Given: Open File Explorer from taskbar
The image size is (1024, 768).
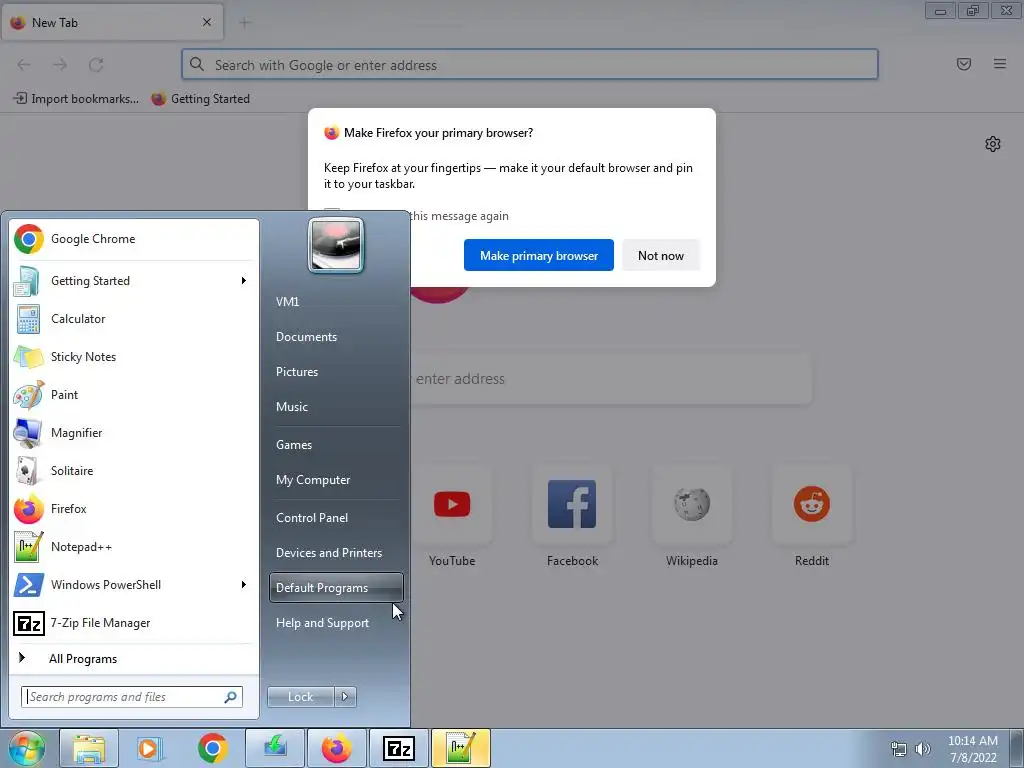Looking at the screenshot, I should (x=89, y=748).
